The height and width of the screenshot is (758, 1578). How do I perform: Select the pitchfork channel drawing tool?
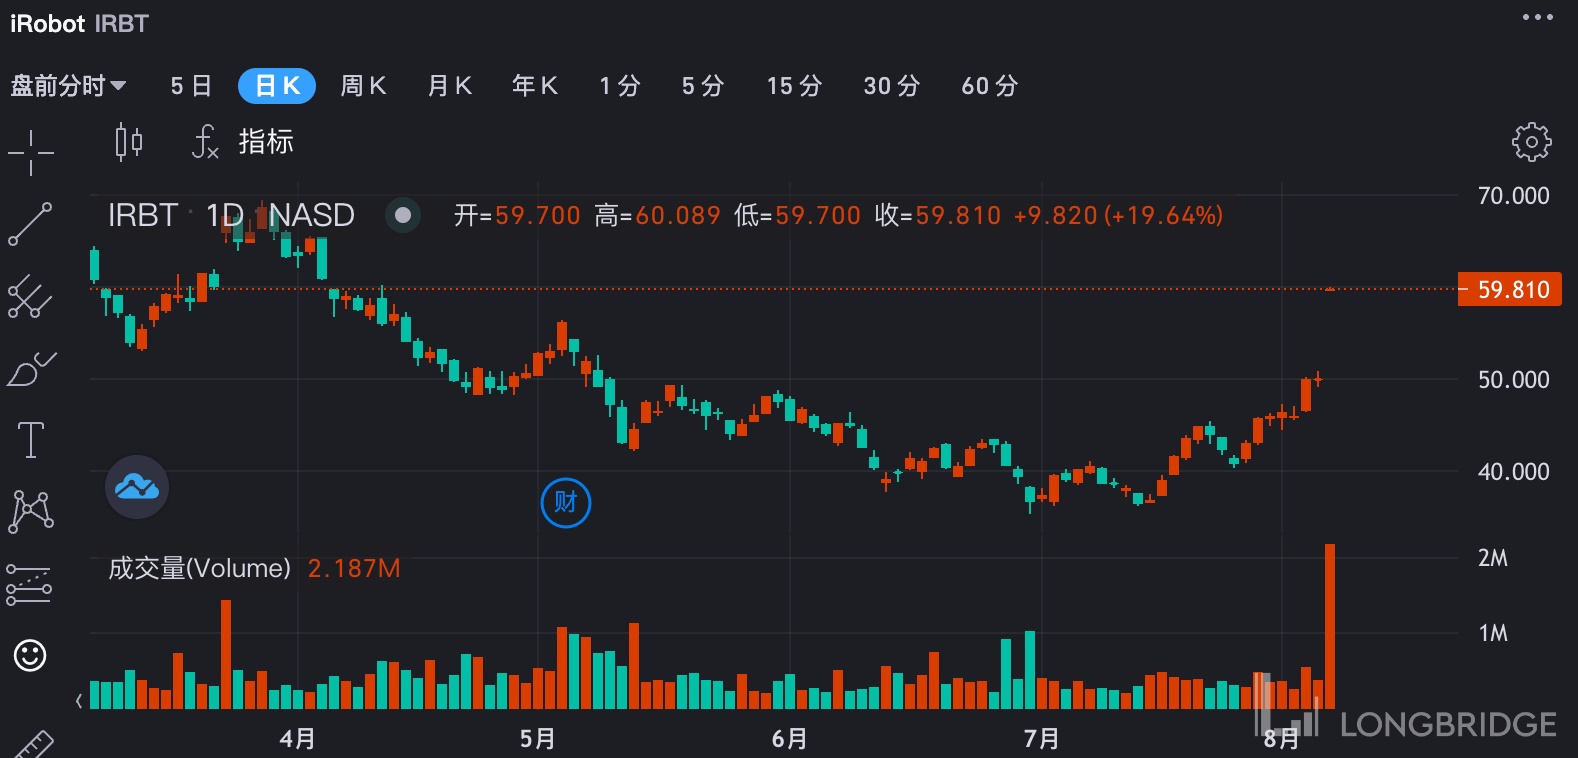pos(30,297)
